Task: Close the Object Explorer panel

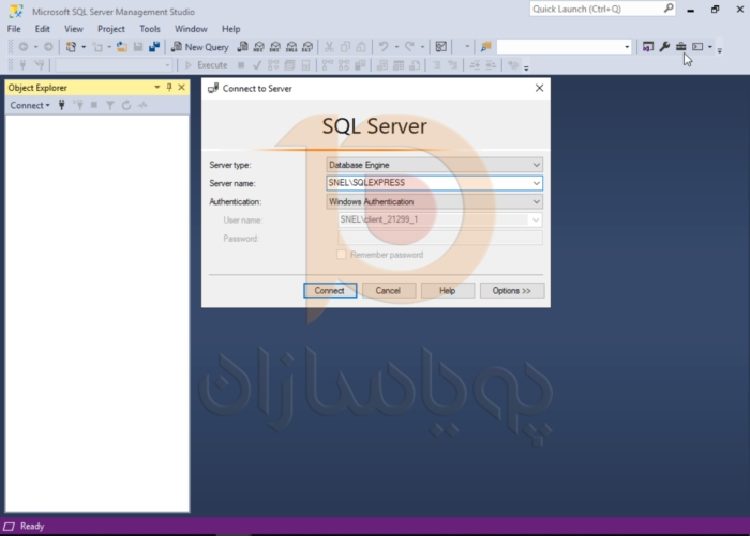Action: click(x=181, y=88)
